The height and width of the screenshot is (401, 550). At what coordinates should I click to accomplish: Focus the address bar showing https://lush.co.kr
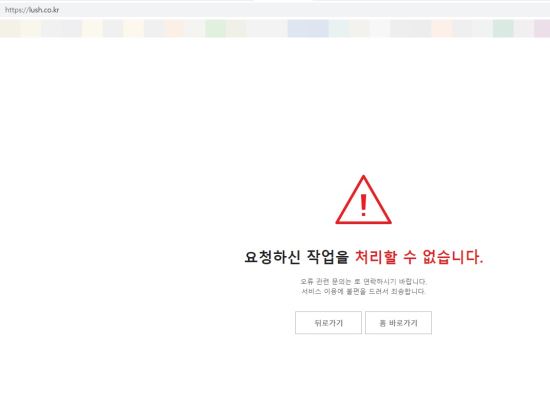click(275, 10)
